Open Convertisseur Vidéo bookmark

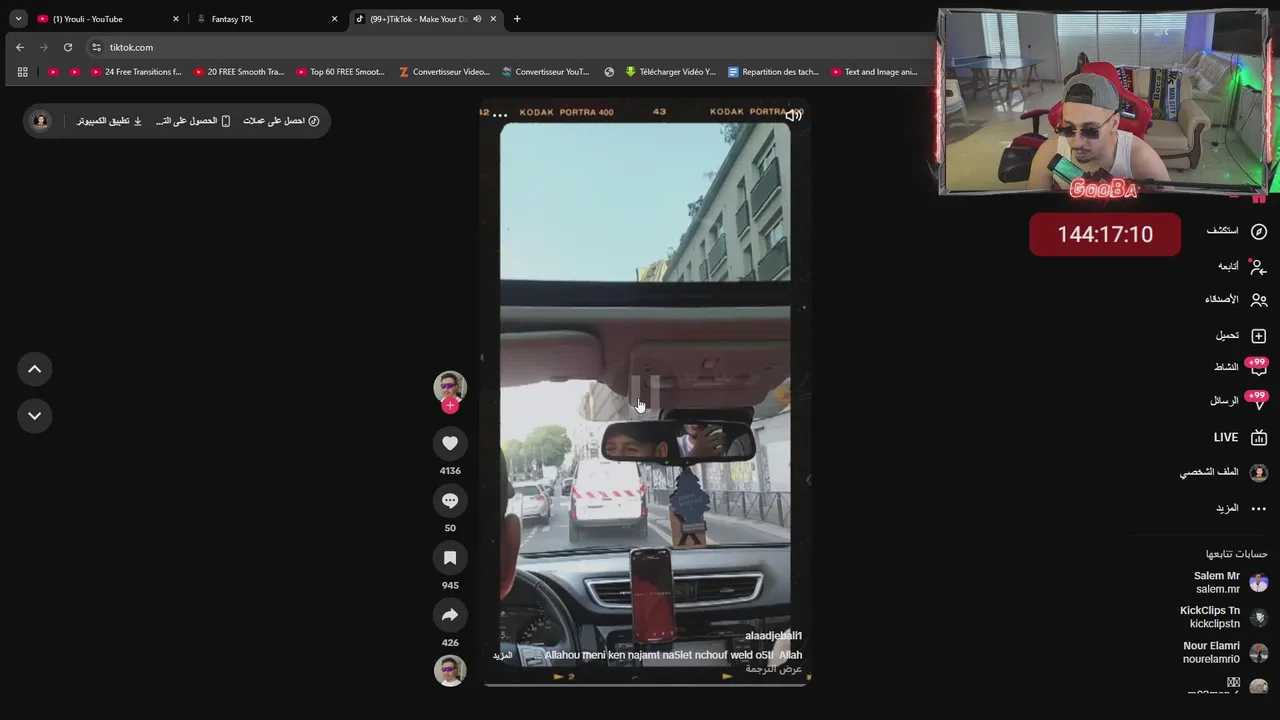[x=444, y=72]
